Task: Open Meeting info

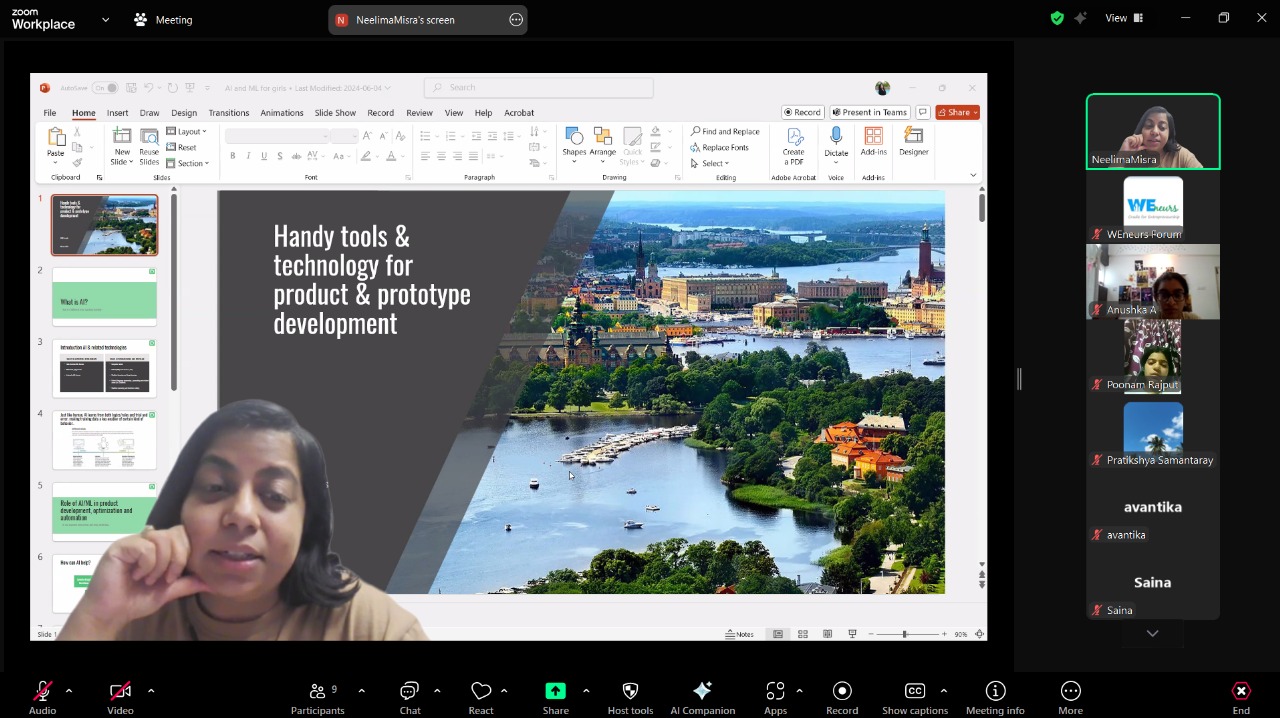Action: 995,697
